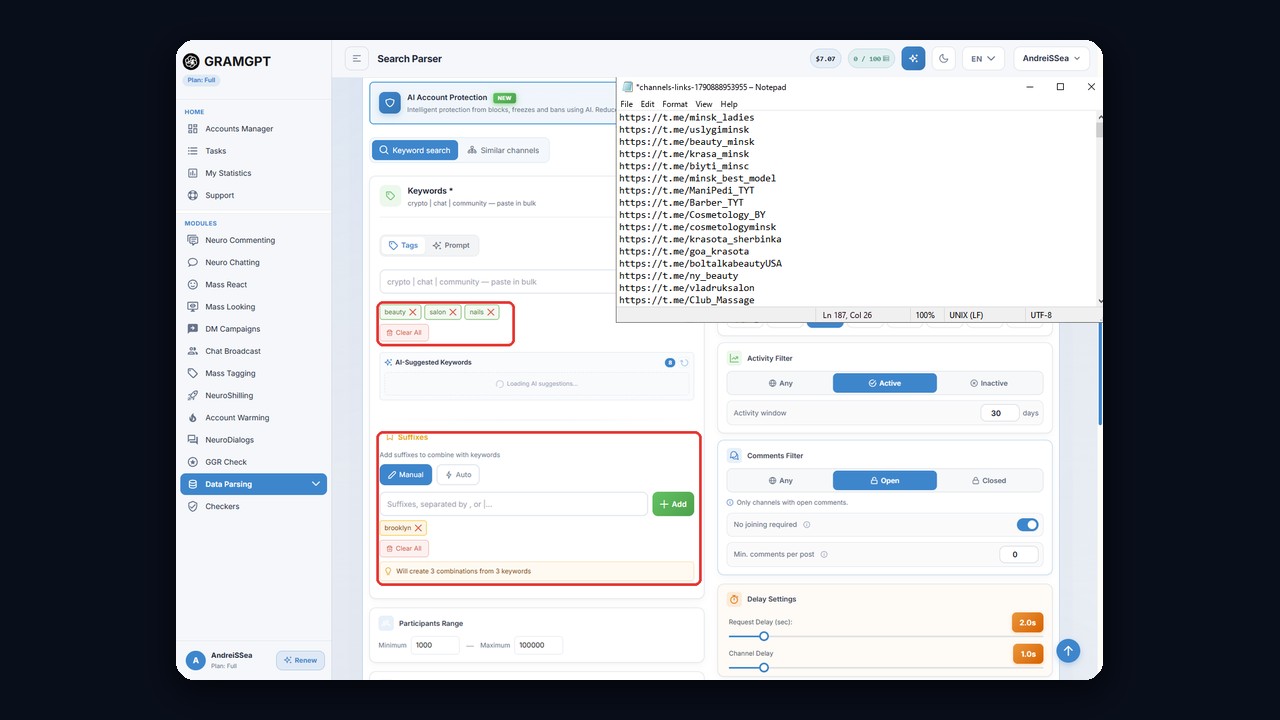This screenshot has height=720, width=1280.
Task: Open the File menu in Notepad
Action: 627,104
